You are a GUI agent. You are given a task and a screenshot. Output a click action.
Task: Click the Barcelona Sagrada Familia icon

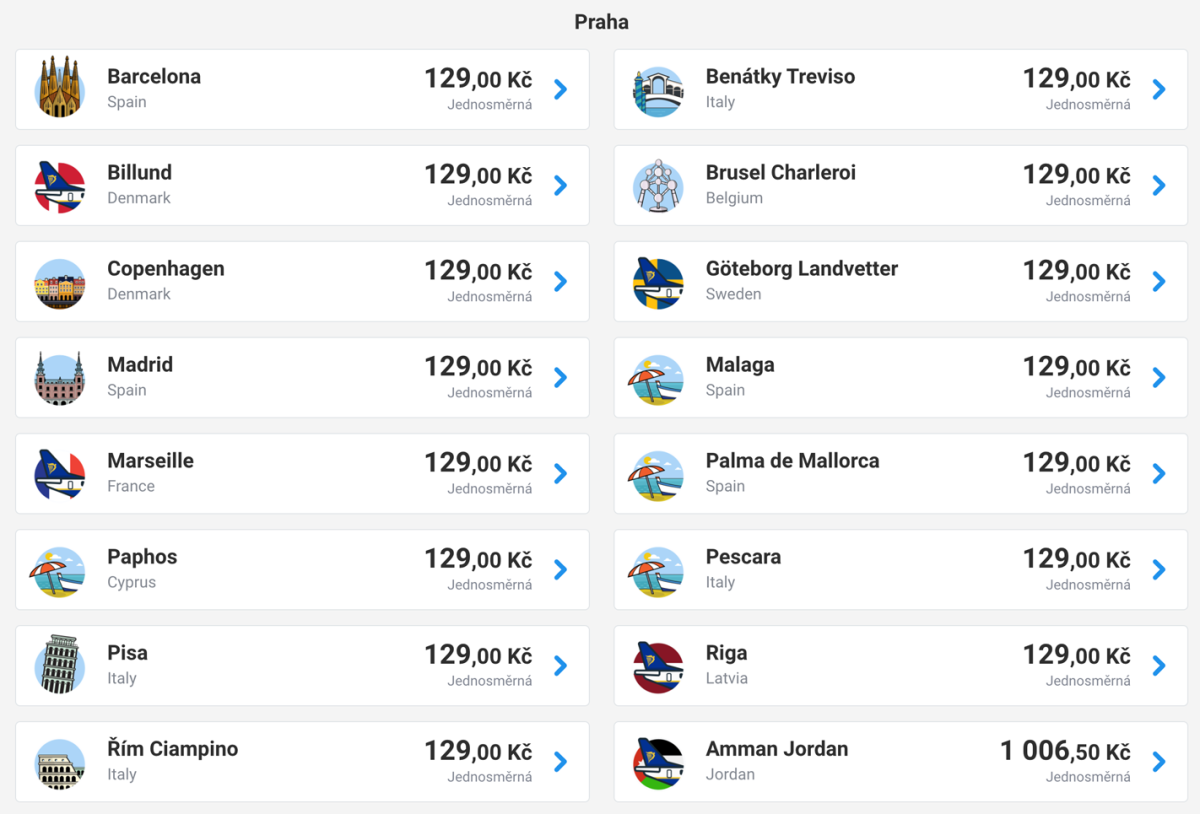point(60,89)
